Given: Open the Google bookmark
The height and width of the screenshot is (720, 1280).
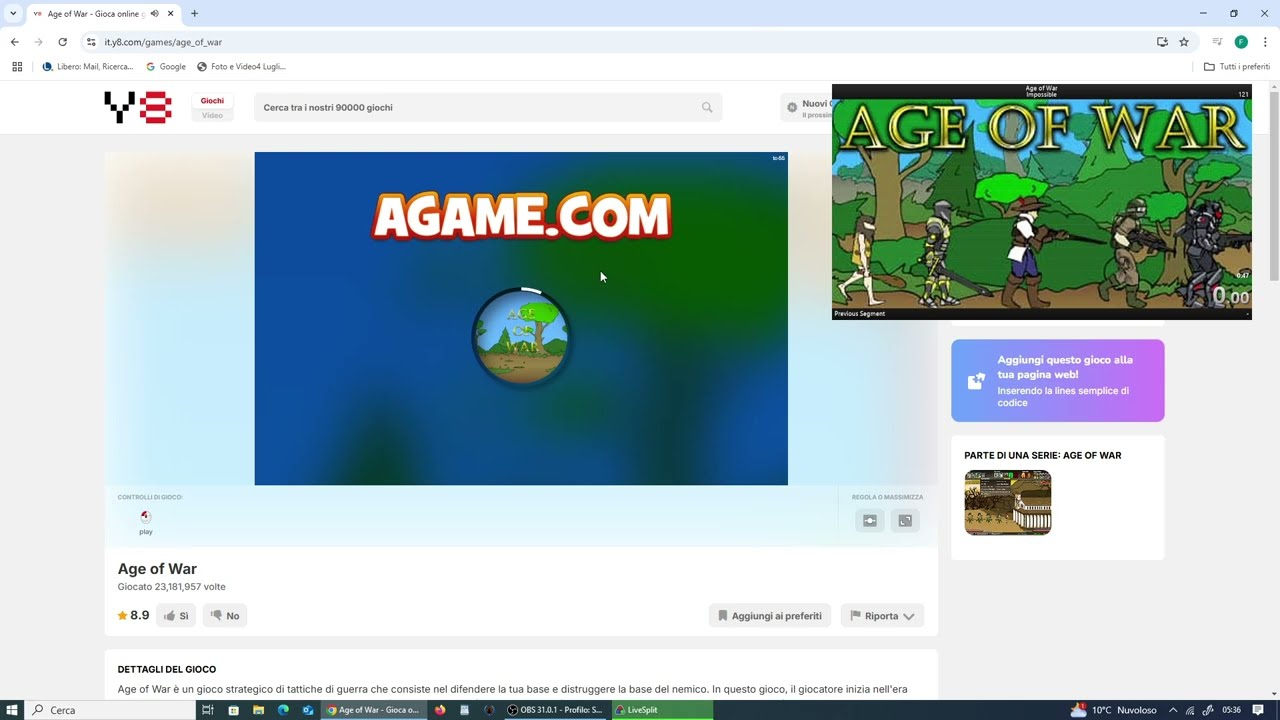Looking at the screenshot, I should click(166, 66).
